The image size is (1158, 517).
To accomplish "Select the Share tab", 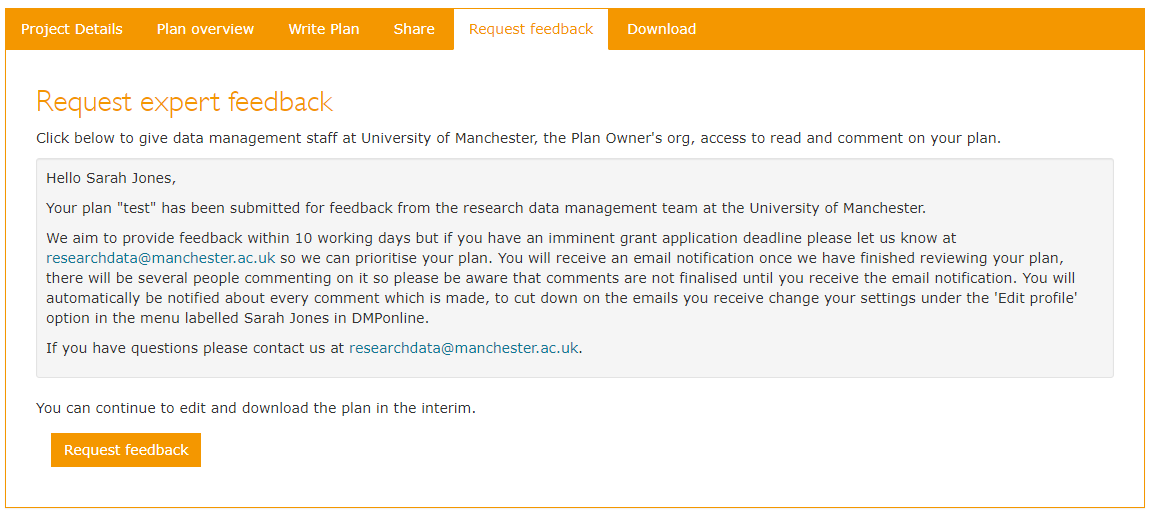I will click(414, 29).
